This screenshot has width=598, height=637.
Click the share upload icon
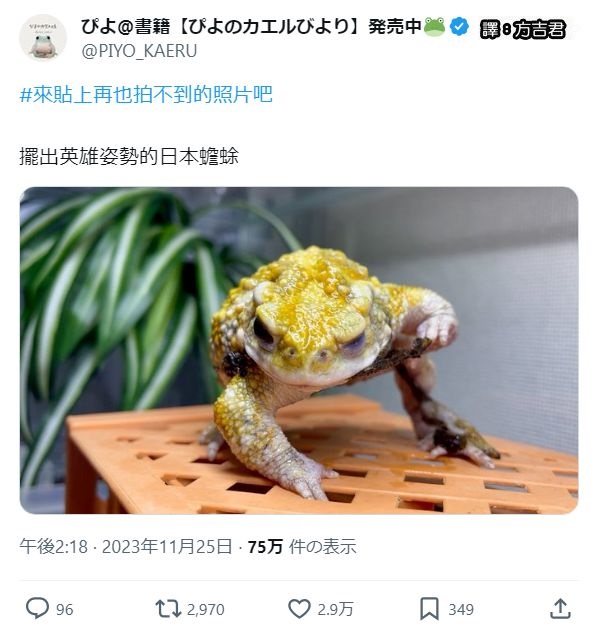tap(561, 609)
